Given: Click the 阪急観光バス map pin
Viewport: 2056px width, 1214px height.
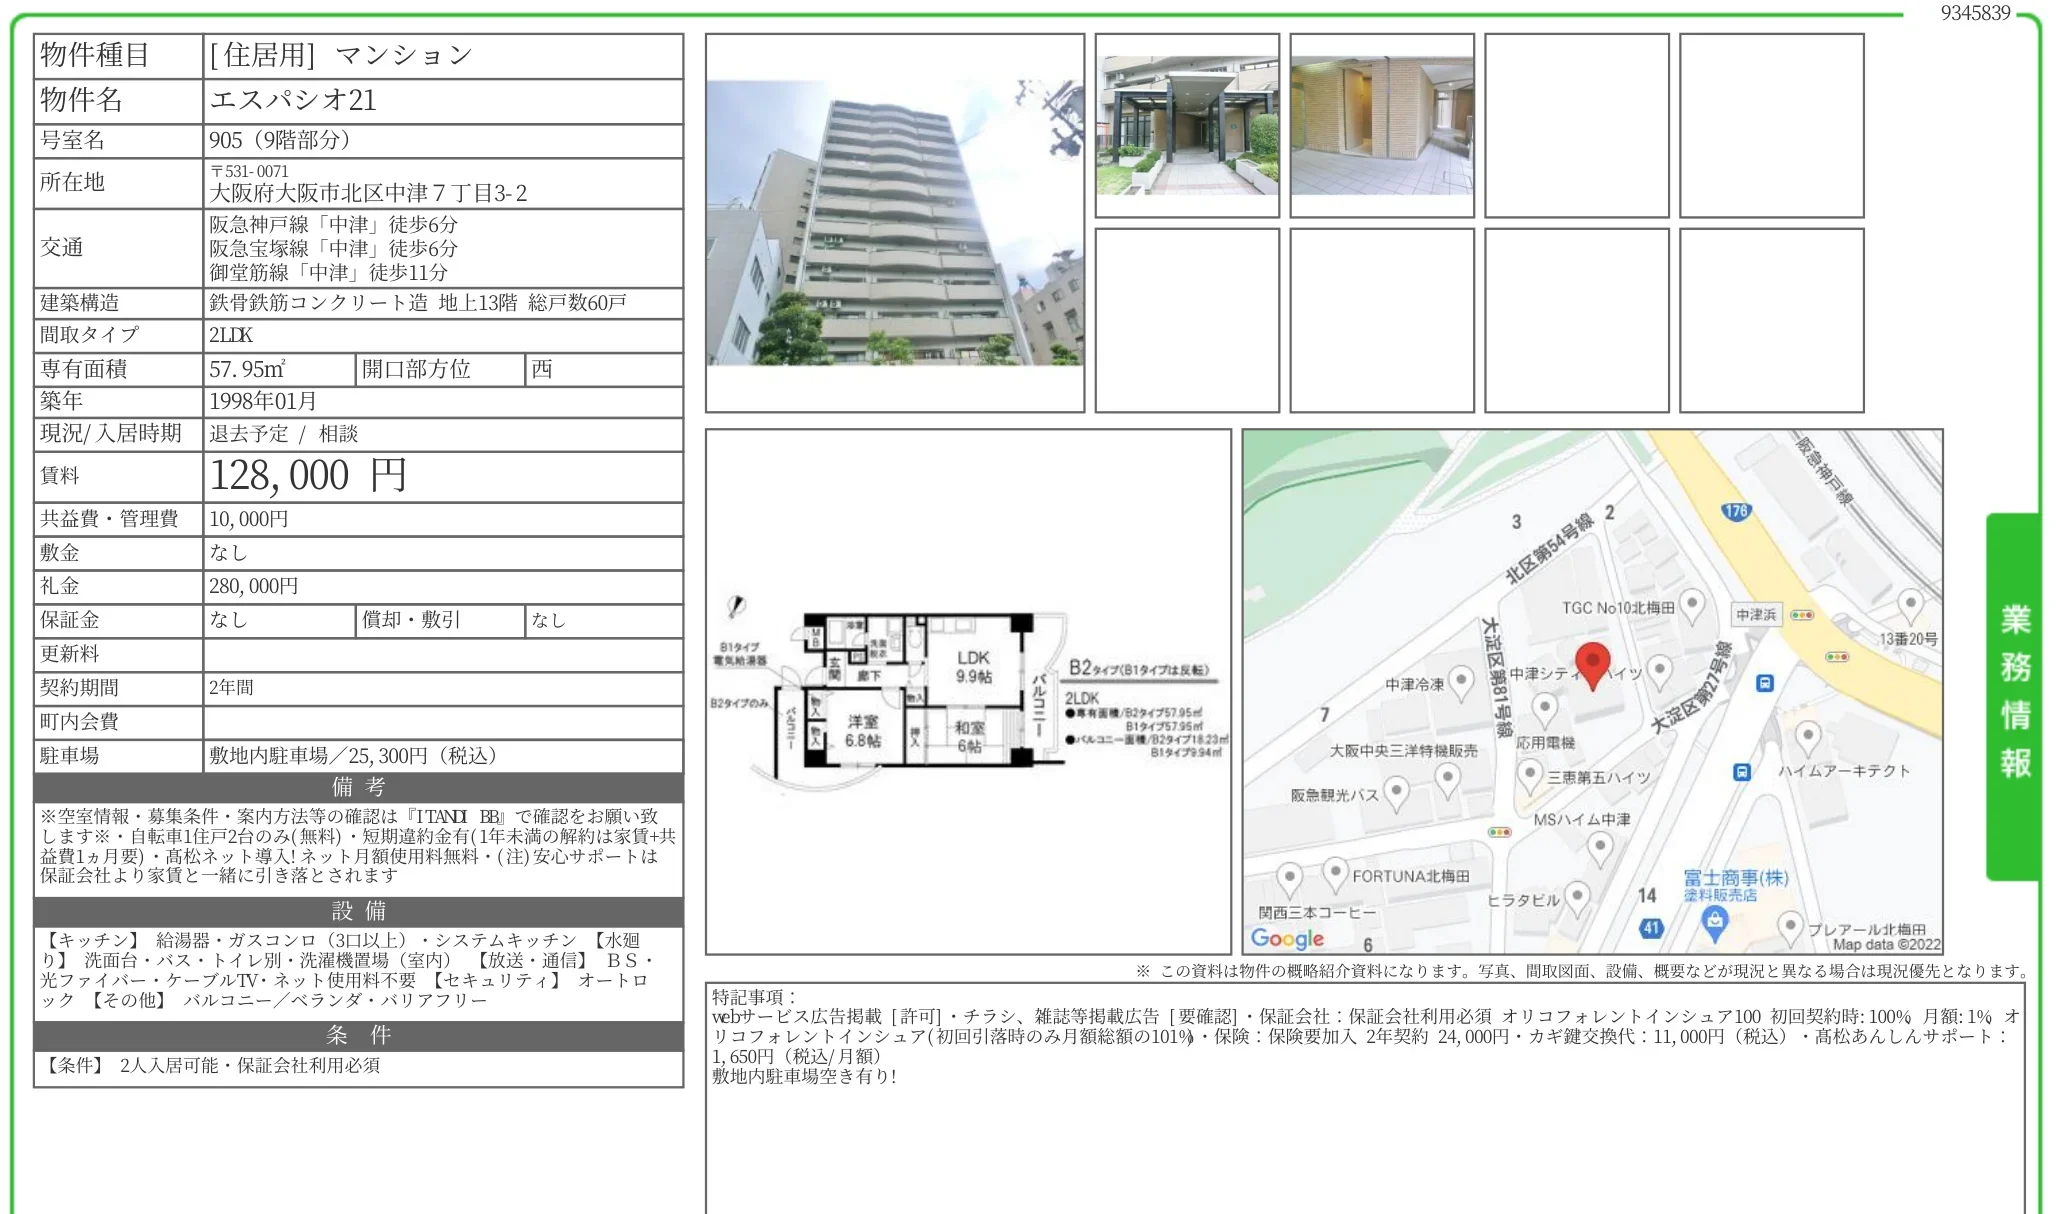Looking at the screenshot, I should (1396, 792).
